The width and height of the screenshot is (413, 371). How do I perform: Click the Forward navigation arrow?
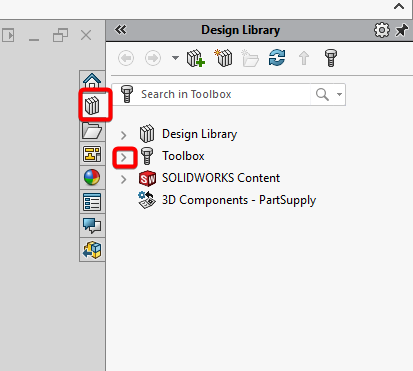click(x=153, y=58)
